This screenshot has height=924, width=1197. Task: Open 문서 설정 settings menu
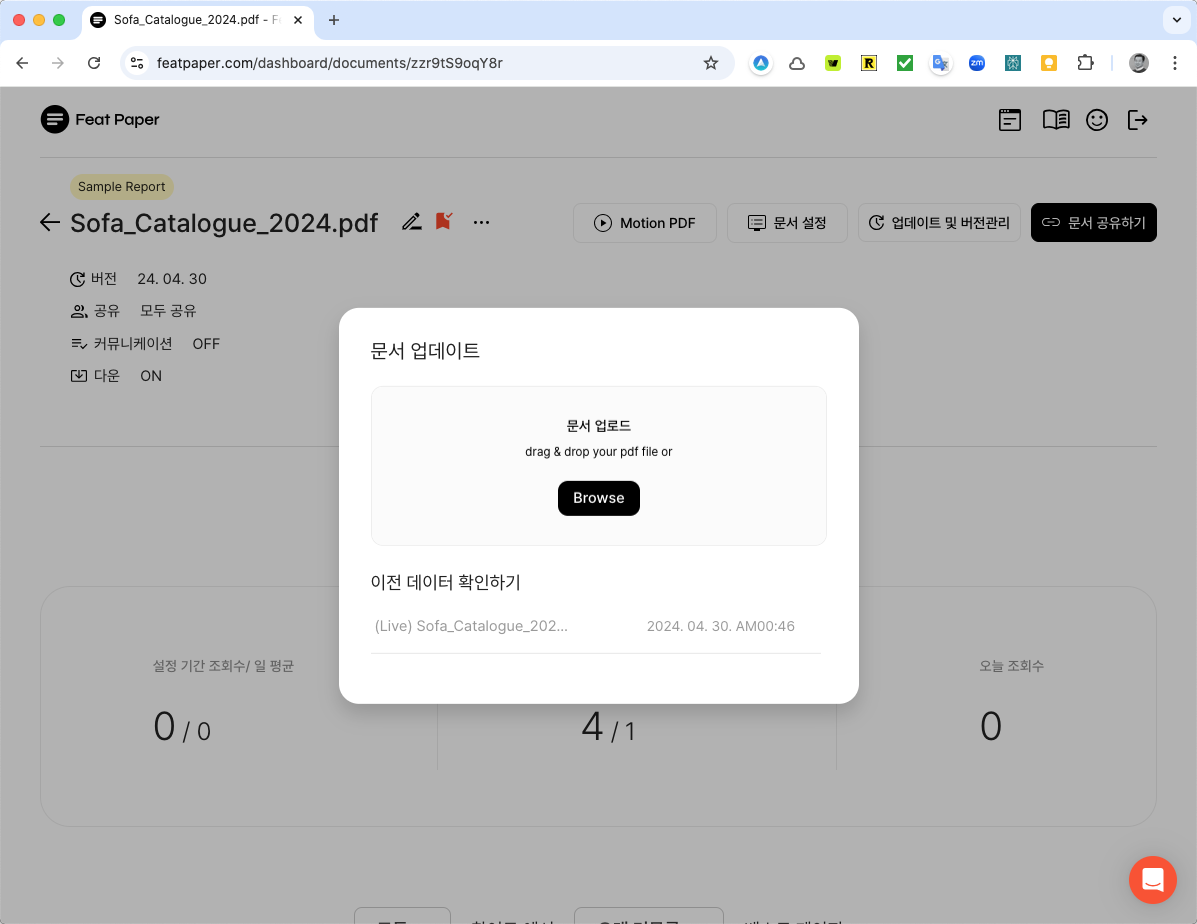point(787,223)
